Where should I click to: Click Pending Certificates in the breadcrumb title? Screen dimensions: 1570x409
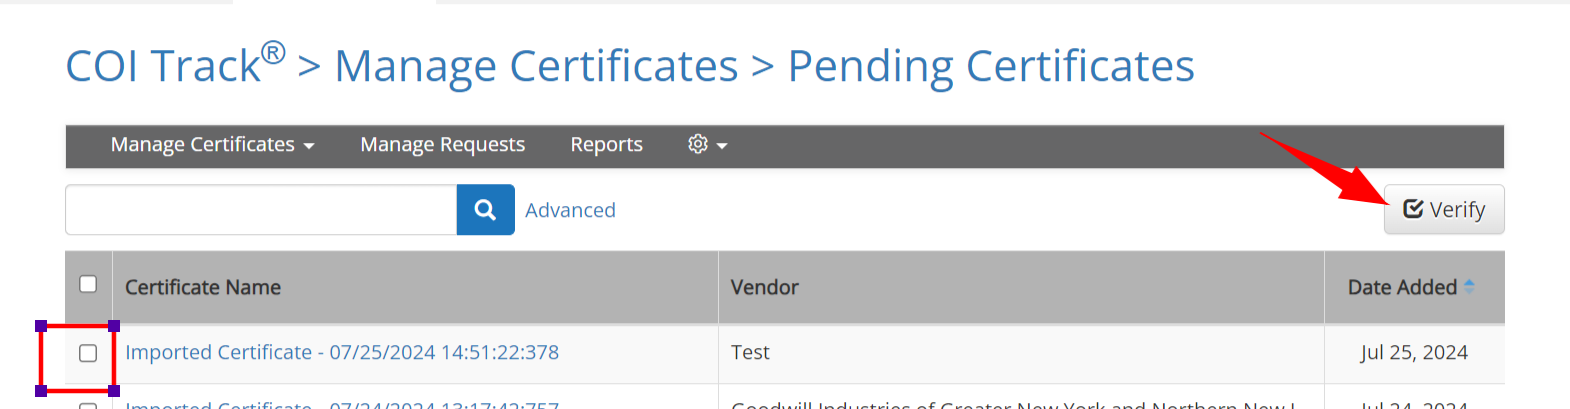(x=991, y=66)
